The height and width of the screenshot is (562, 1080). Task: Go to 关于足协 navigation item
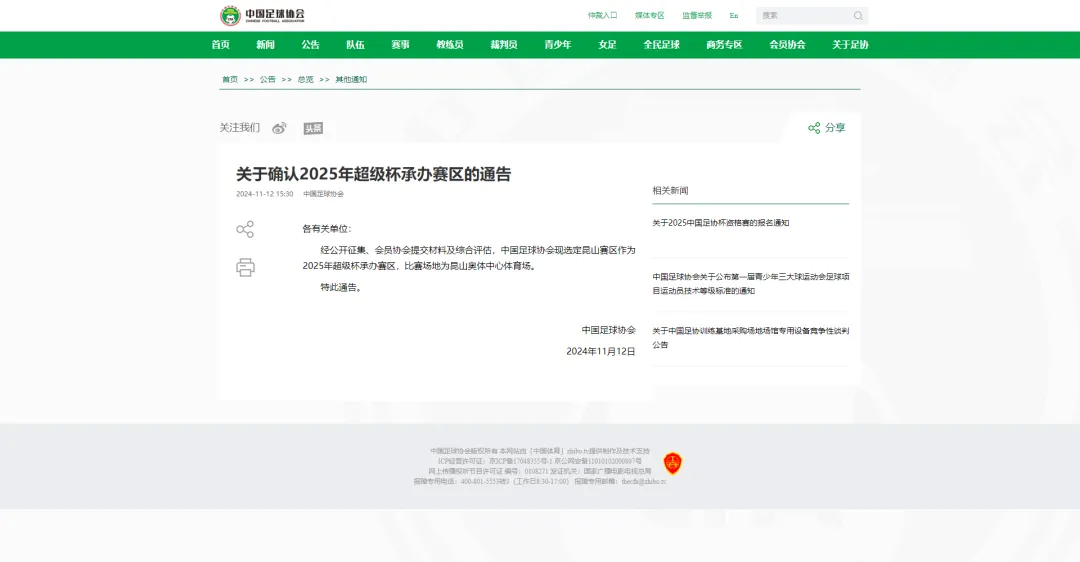pos(850,45)
